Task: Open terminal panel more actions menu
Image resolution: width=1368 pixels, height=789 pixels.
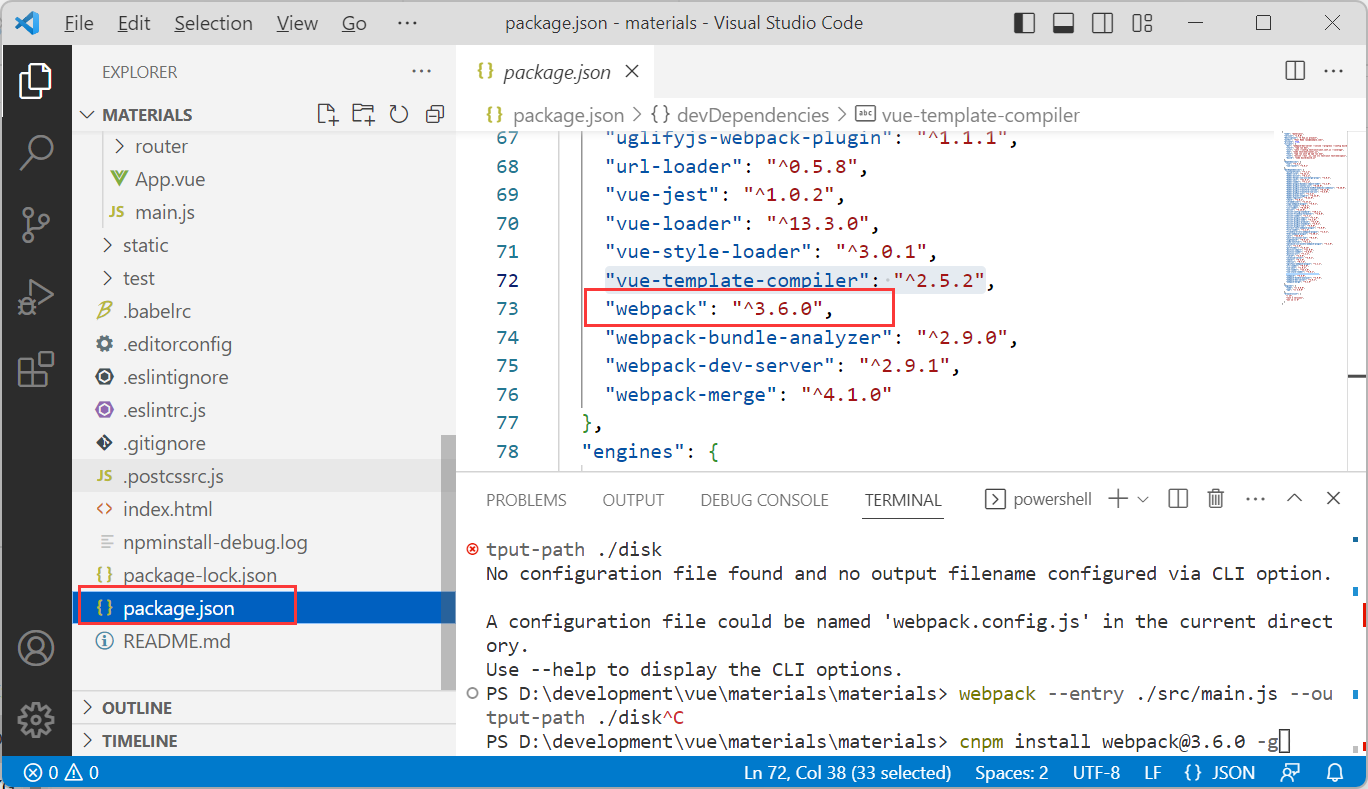Action: [x=1255, y=499]
